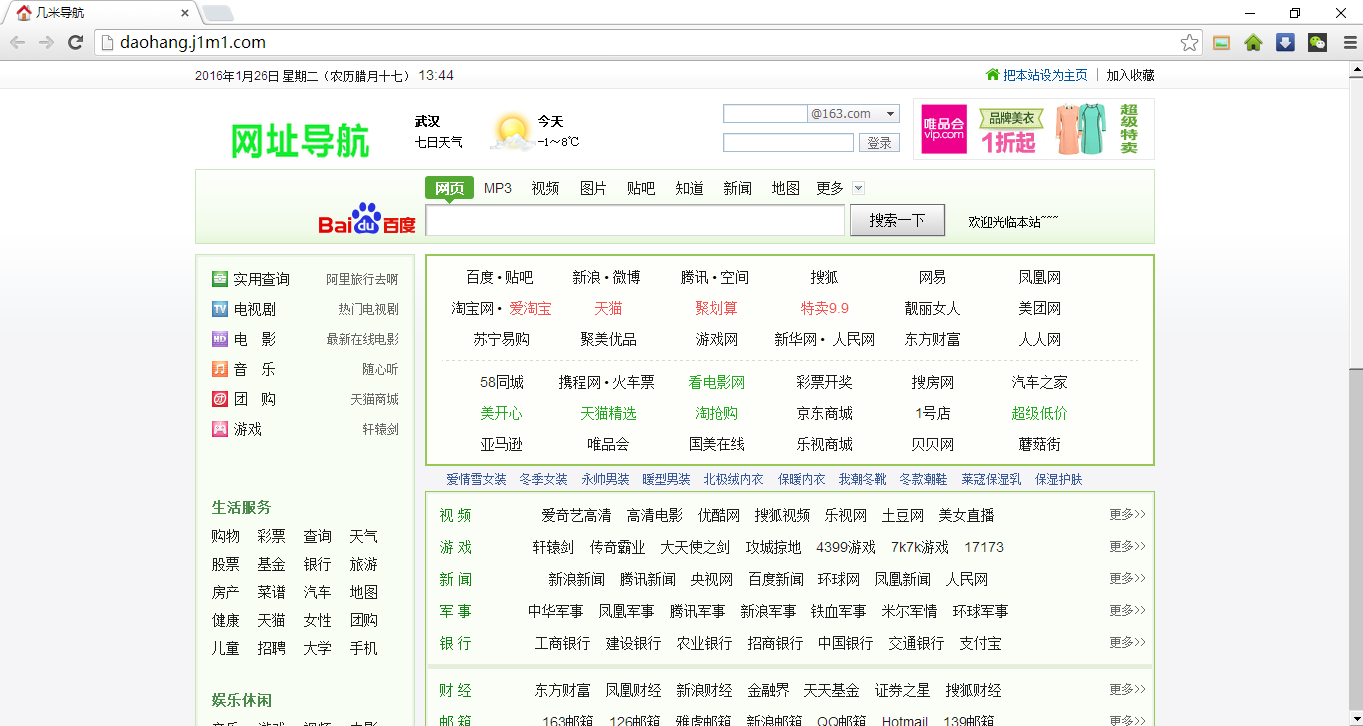This screenshot has height=726, width=1363.
Task: Open downloads via blue arrow icon
Action: [1285, 43]
